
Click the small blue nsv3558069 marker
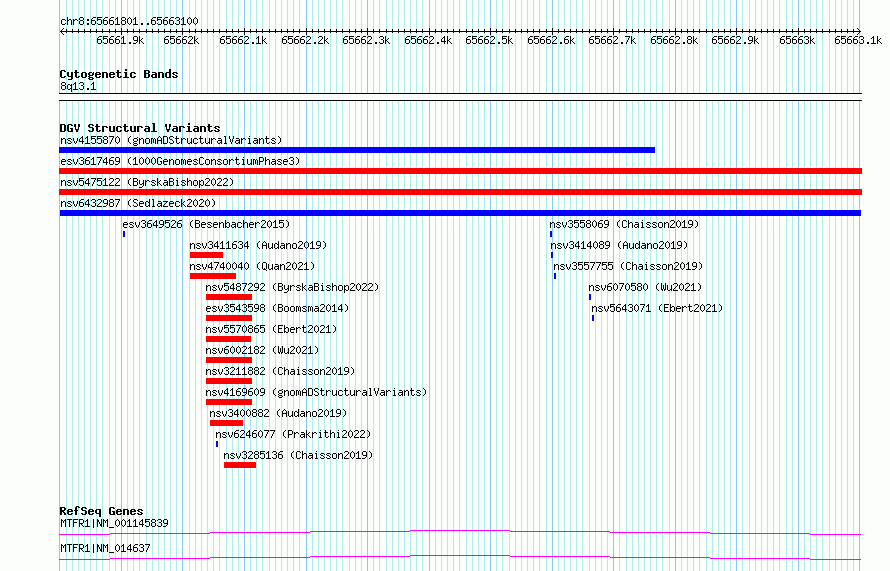[x=551, y=234]
